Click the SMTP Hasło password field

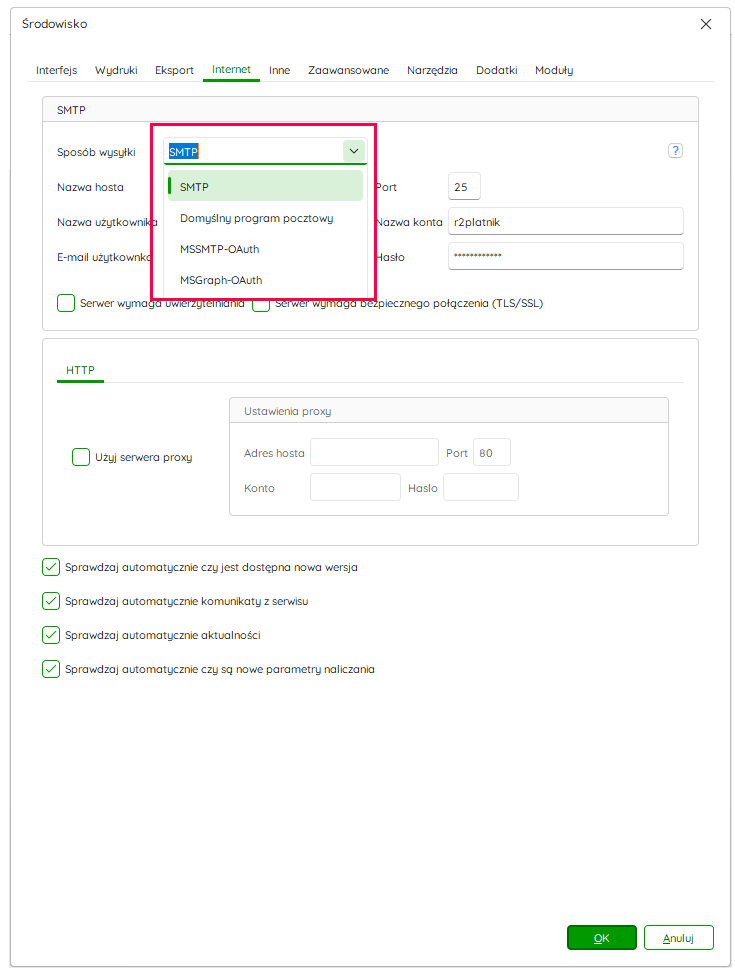[x=566, y=256]
